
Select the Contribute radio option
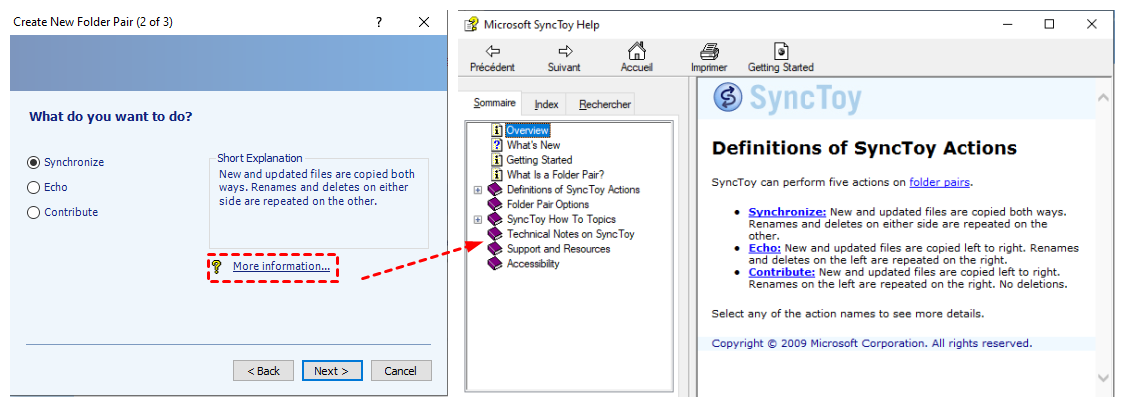click(x=33, y=212)
